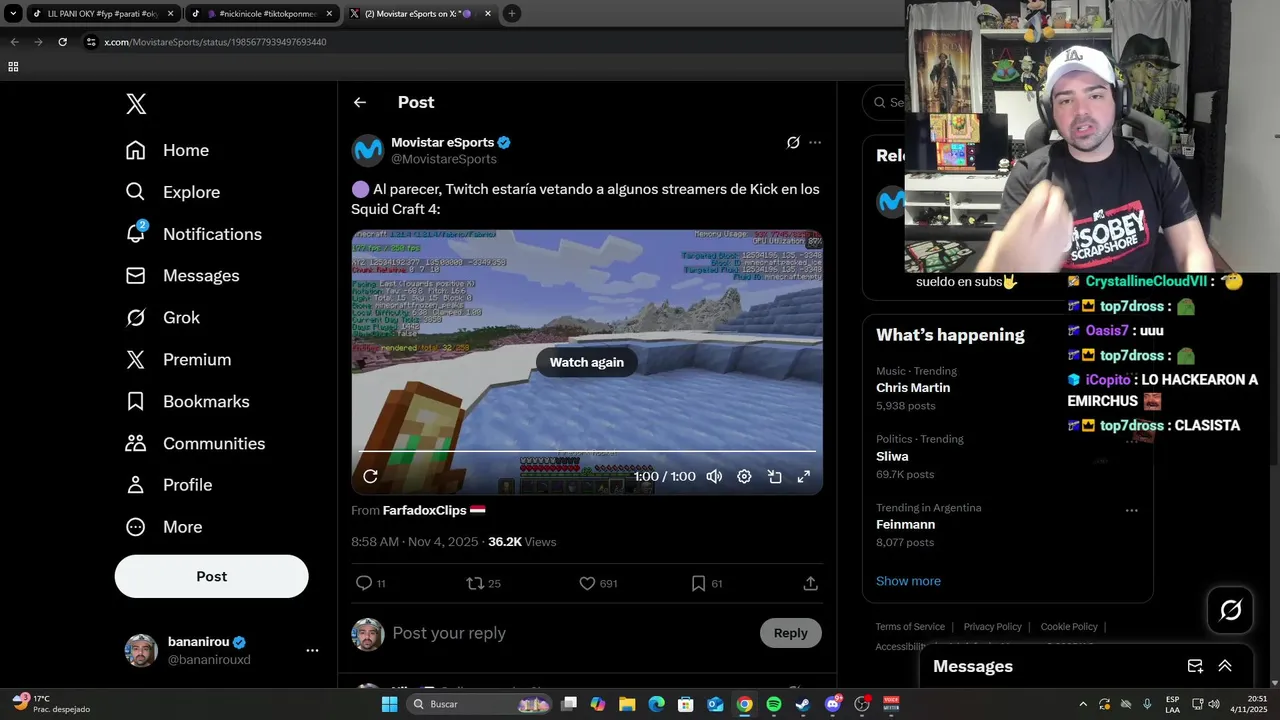Image resolution: width=1280 pixels, height=720 pixels.
Task: Open account menu dots next to bananirou
Action: click(312, 650)
